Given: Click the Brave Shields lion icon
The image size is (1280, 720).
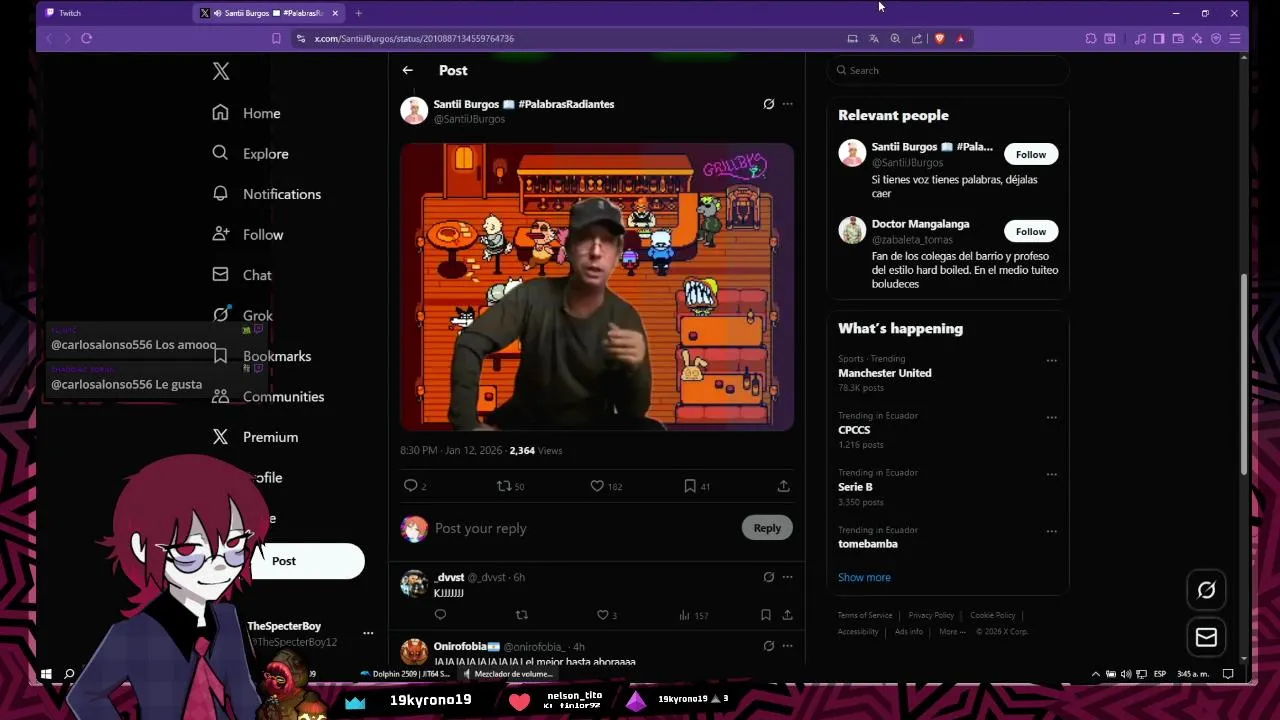Looking at the screenshot, I should [x=939, y=38].
